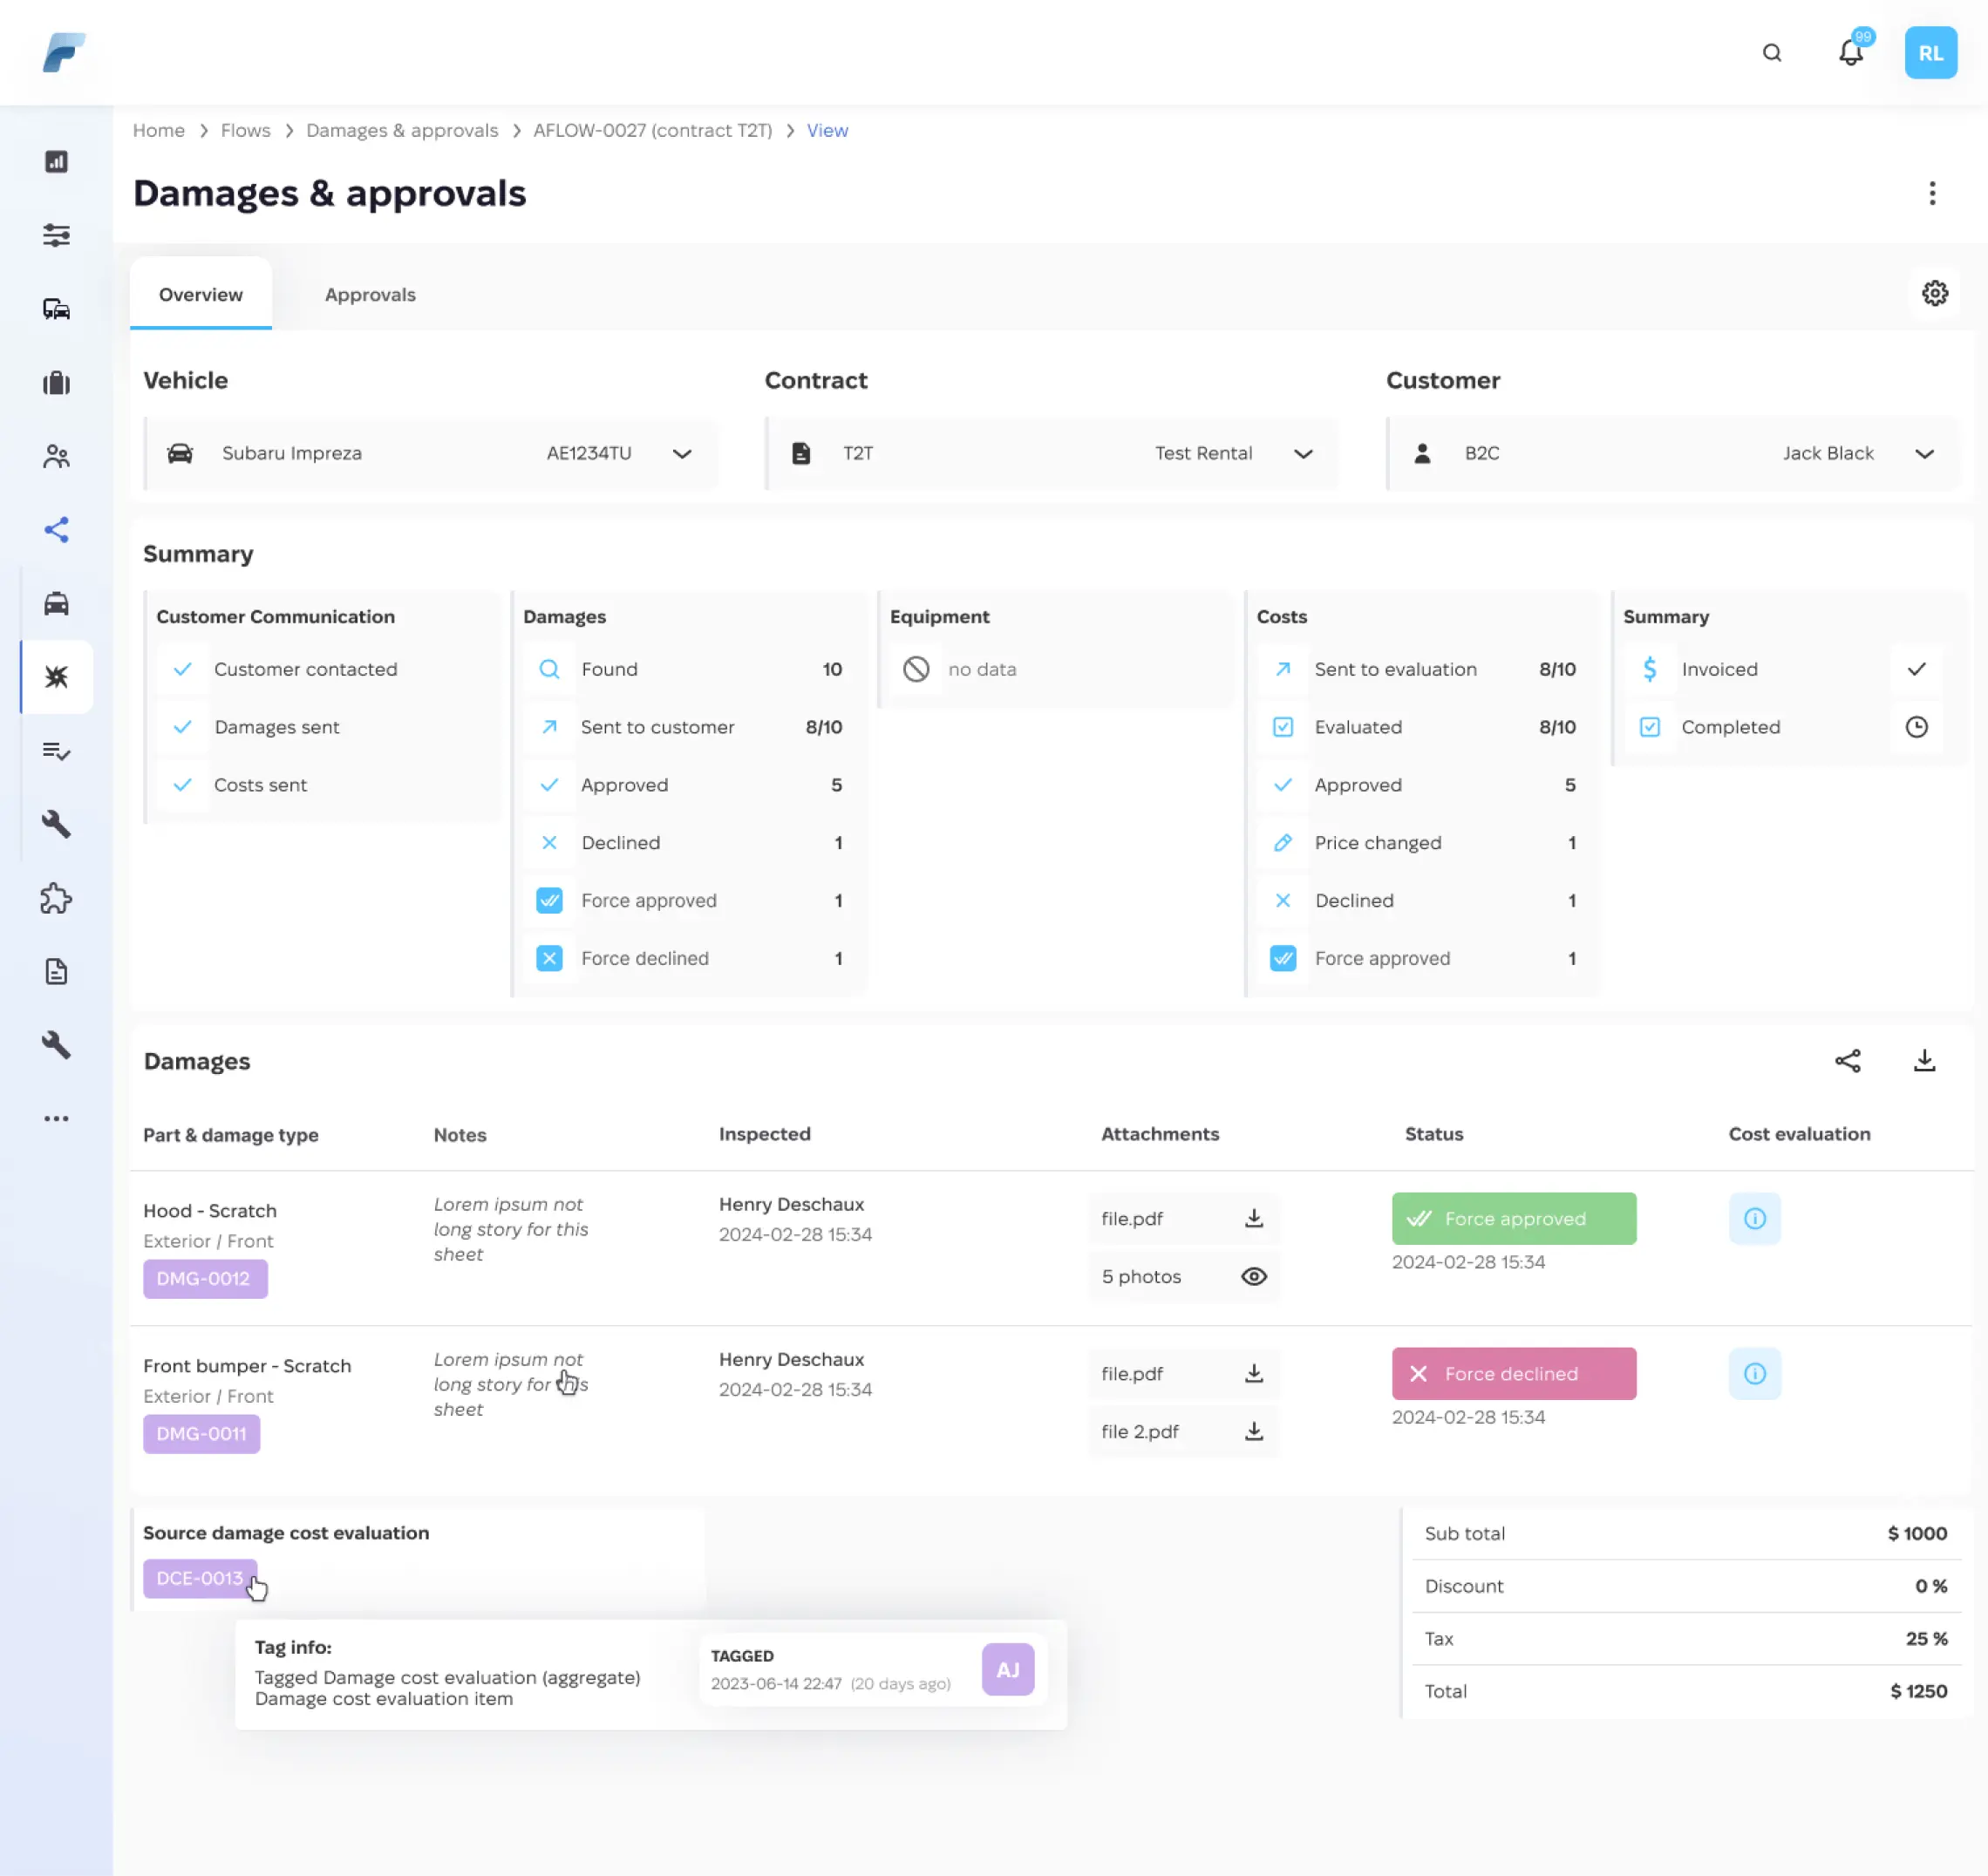Toggle the Evaluated checkbox under Costs
This screenshot has width=1988, height=1876.
click(x=1282, y=727)
